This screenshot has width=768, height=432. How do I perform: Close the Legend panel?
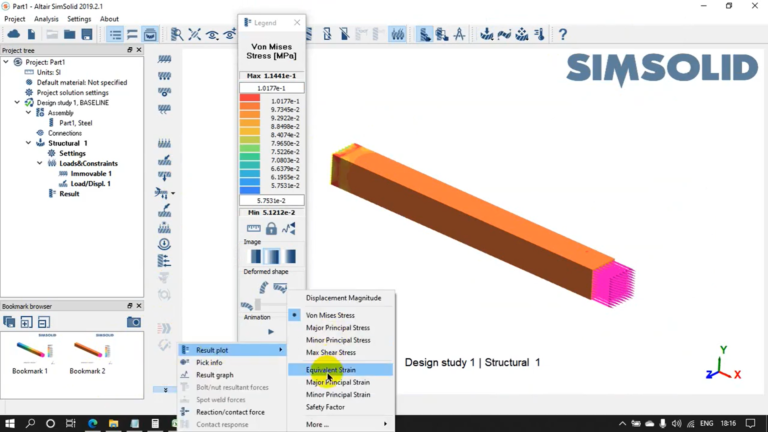(297, 23)
